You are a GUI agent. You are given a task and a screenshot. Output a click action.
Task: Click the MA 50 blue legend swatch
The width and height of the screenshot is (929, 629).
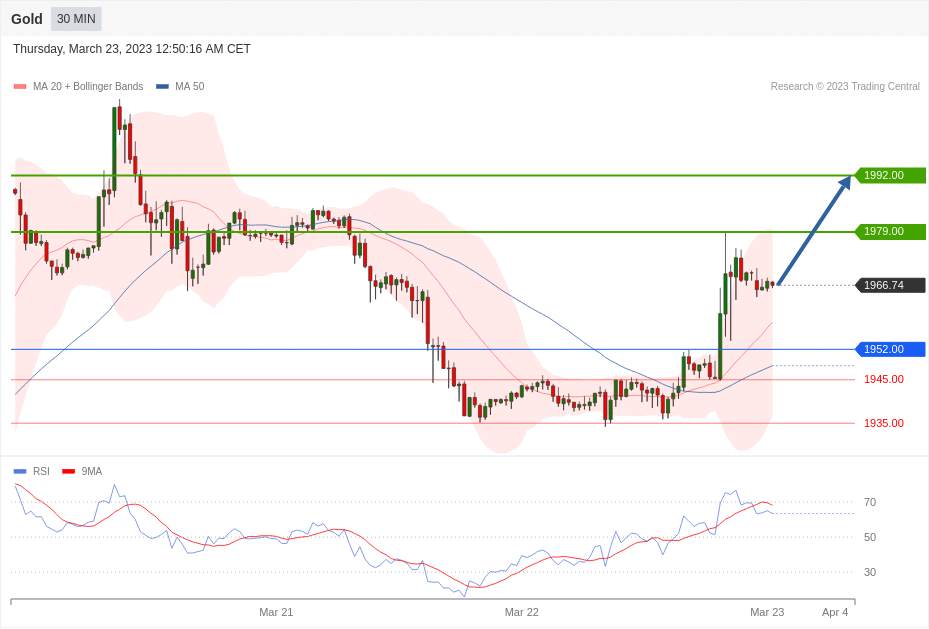coord(162,86)
